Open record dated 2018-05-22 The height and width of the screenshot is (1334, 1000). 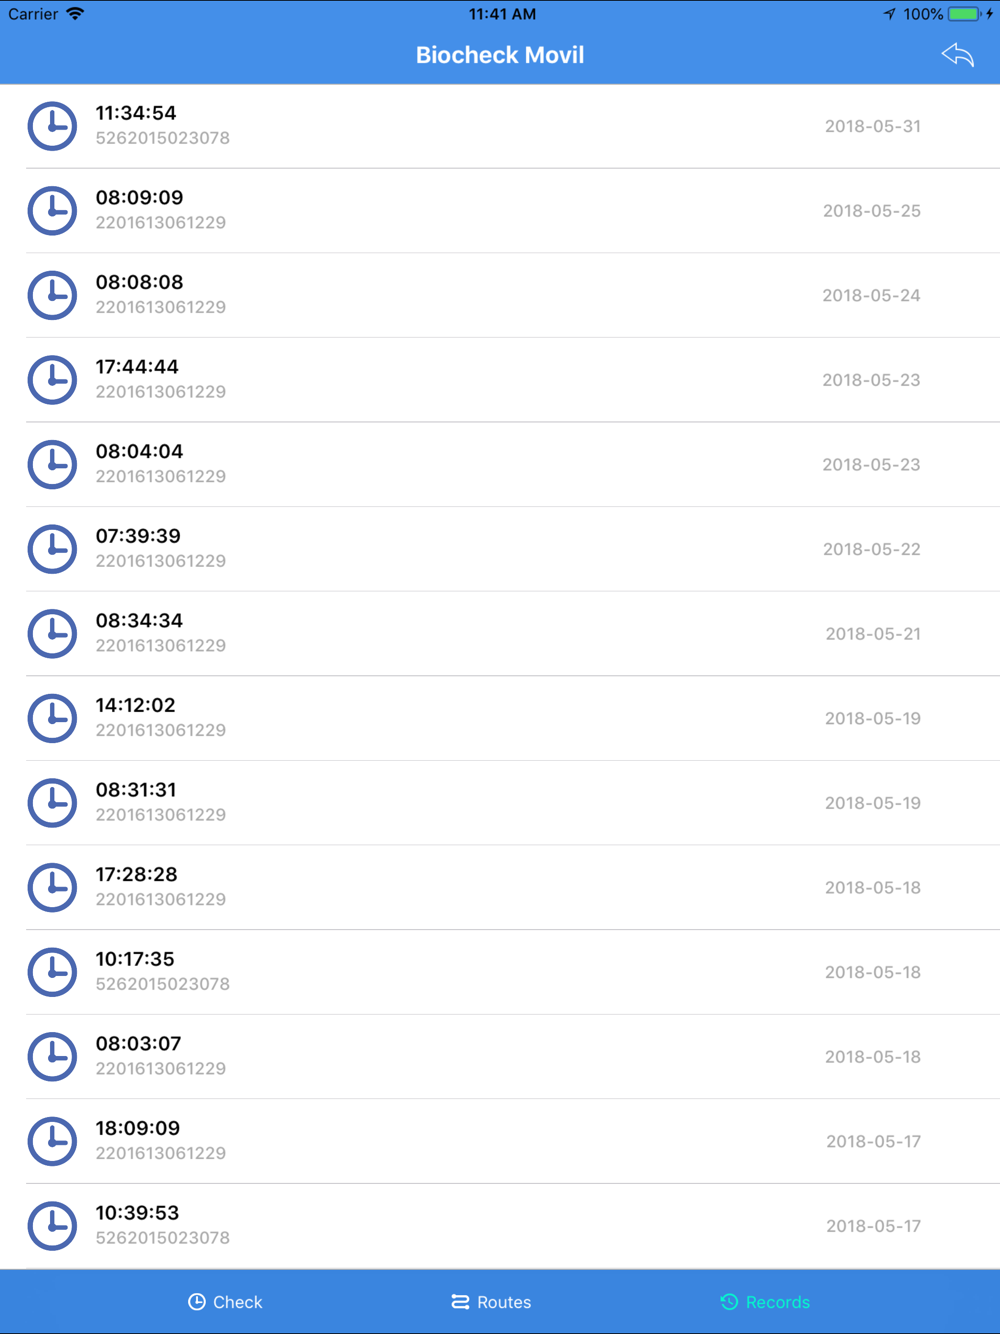tap(500, 549)
